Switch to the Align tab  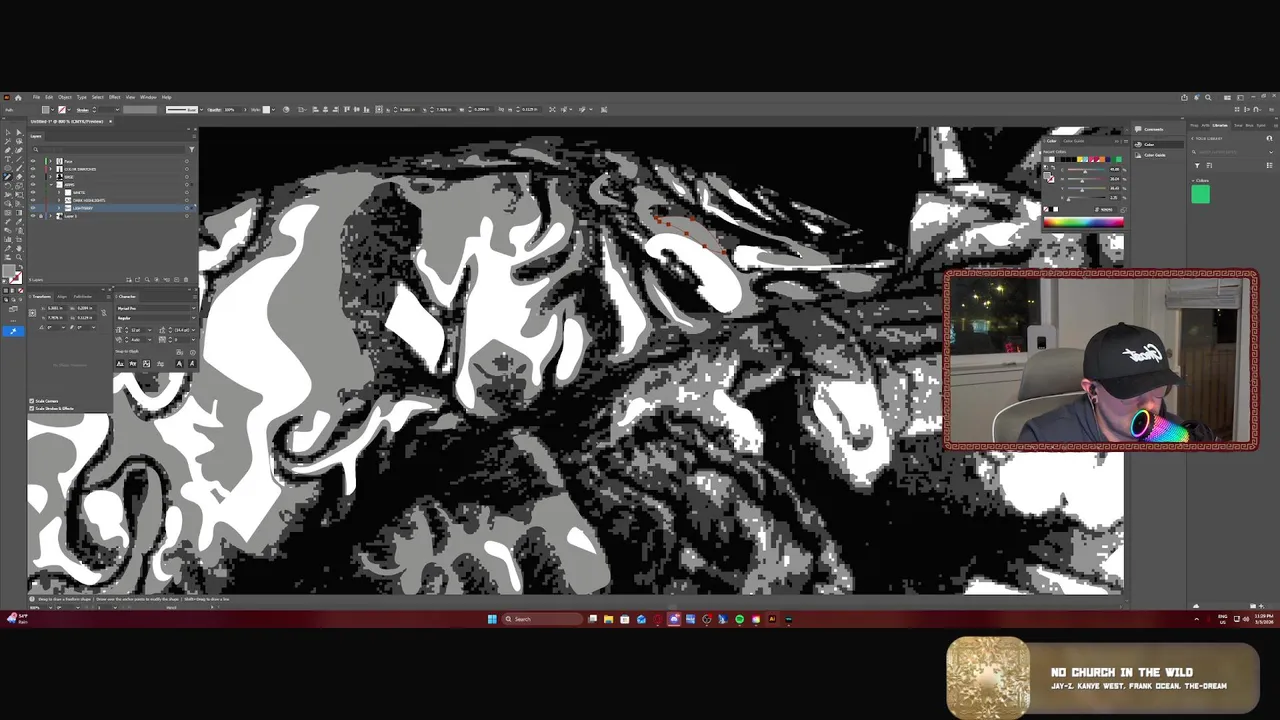62,296
